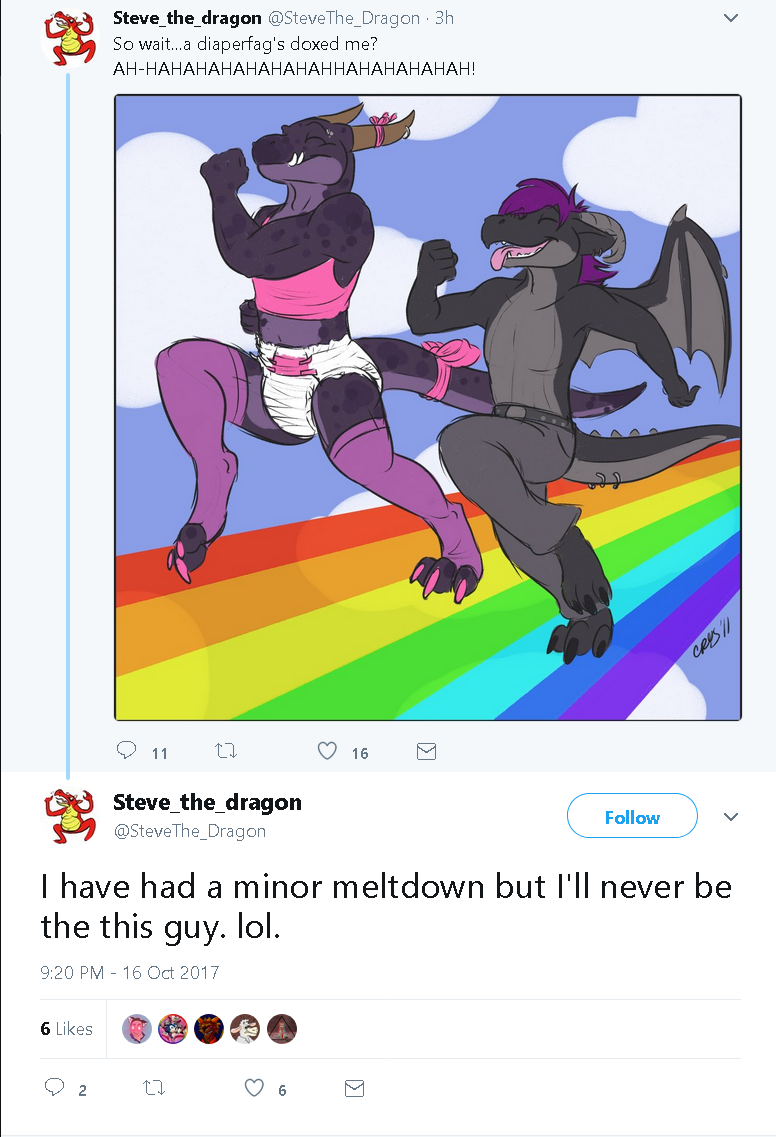Open the last liker's avatar in the row

tap(282, 1029)
